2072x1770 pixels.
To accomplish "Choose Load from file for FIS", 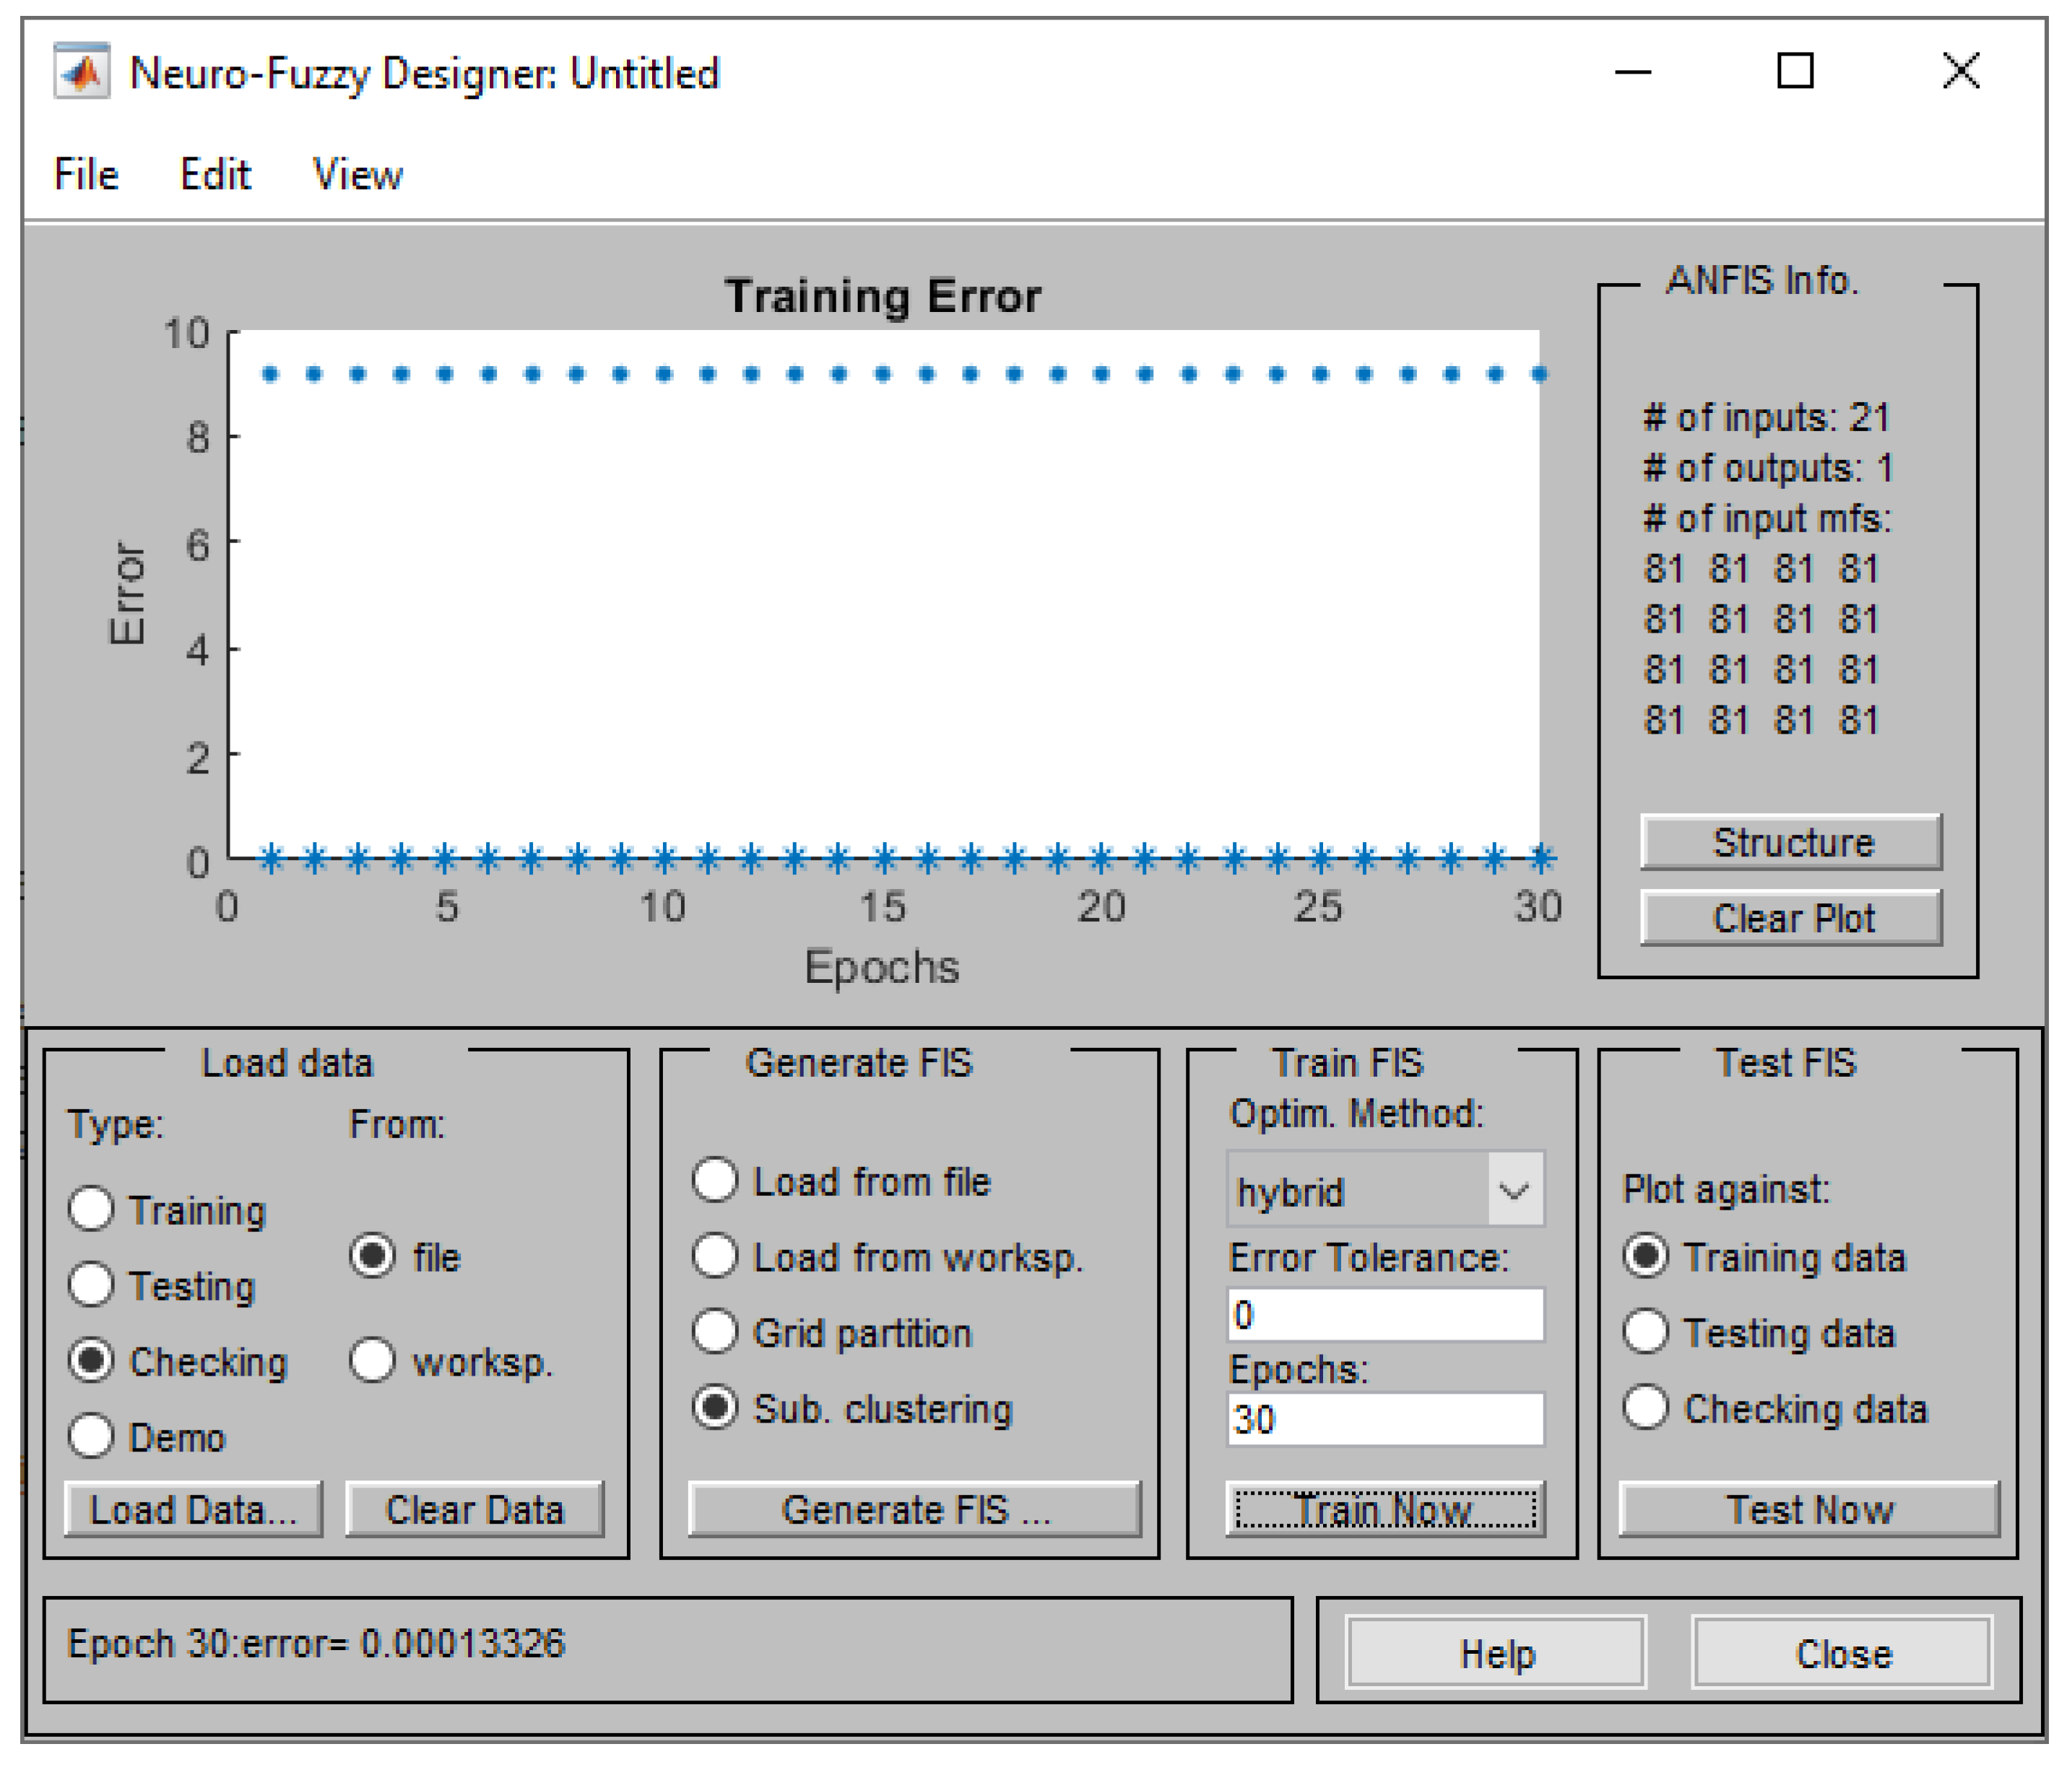I will 716,1181.
